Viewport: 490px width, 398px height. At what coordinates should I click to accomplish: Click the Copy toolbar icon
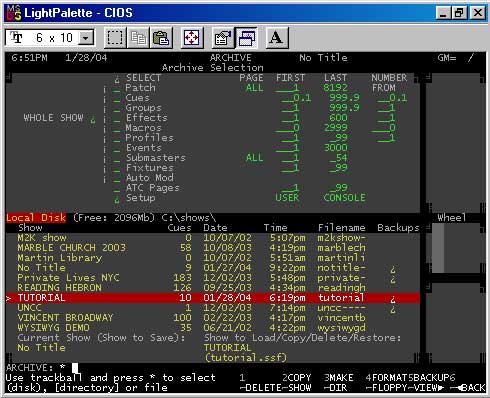[138, 38]
